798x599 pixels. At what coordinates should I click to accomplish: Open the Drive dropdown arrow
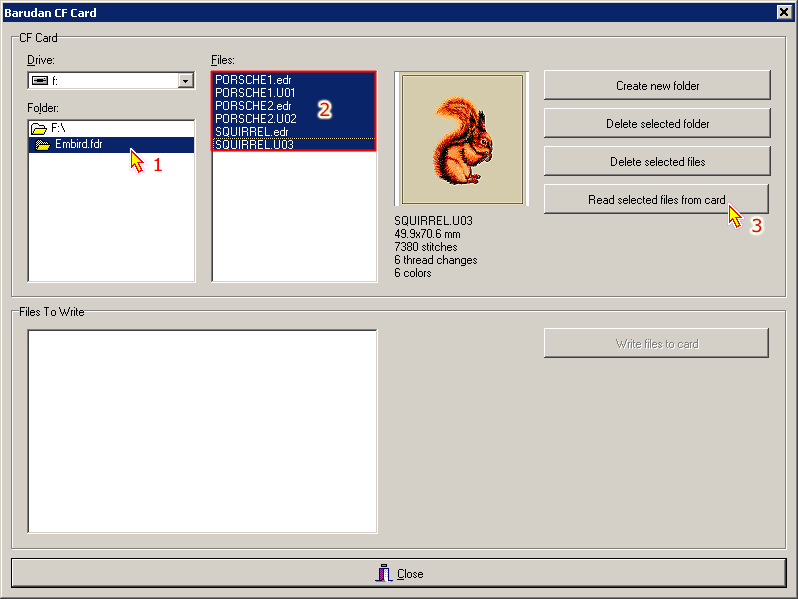point(186,81)
